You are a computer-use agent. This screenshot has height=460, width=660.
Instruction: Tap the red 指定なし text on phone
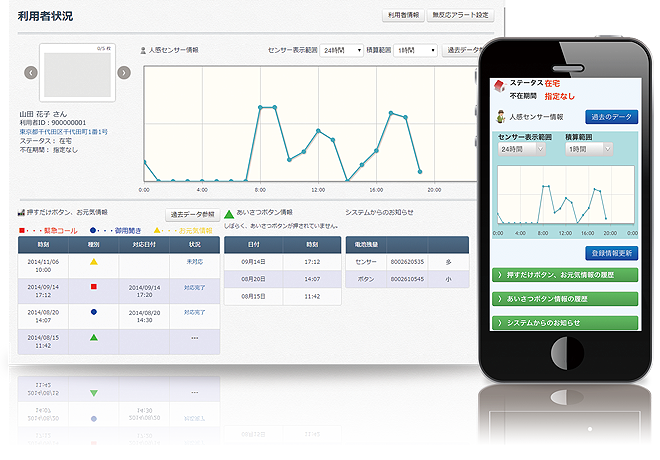559,96
